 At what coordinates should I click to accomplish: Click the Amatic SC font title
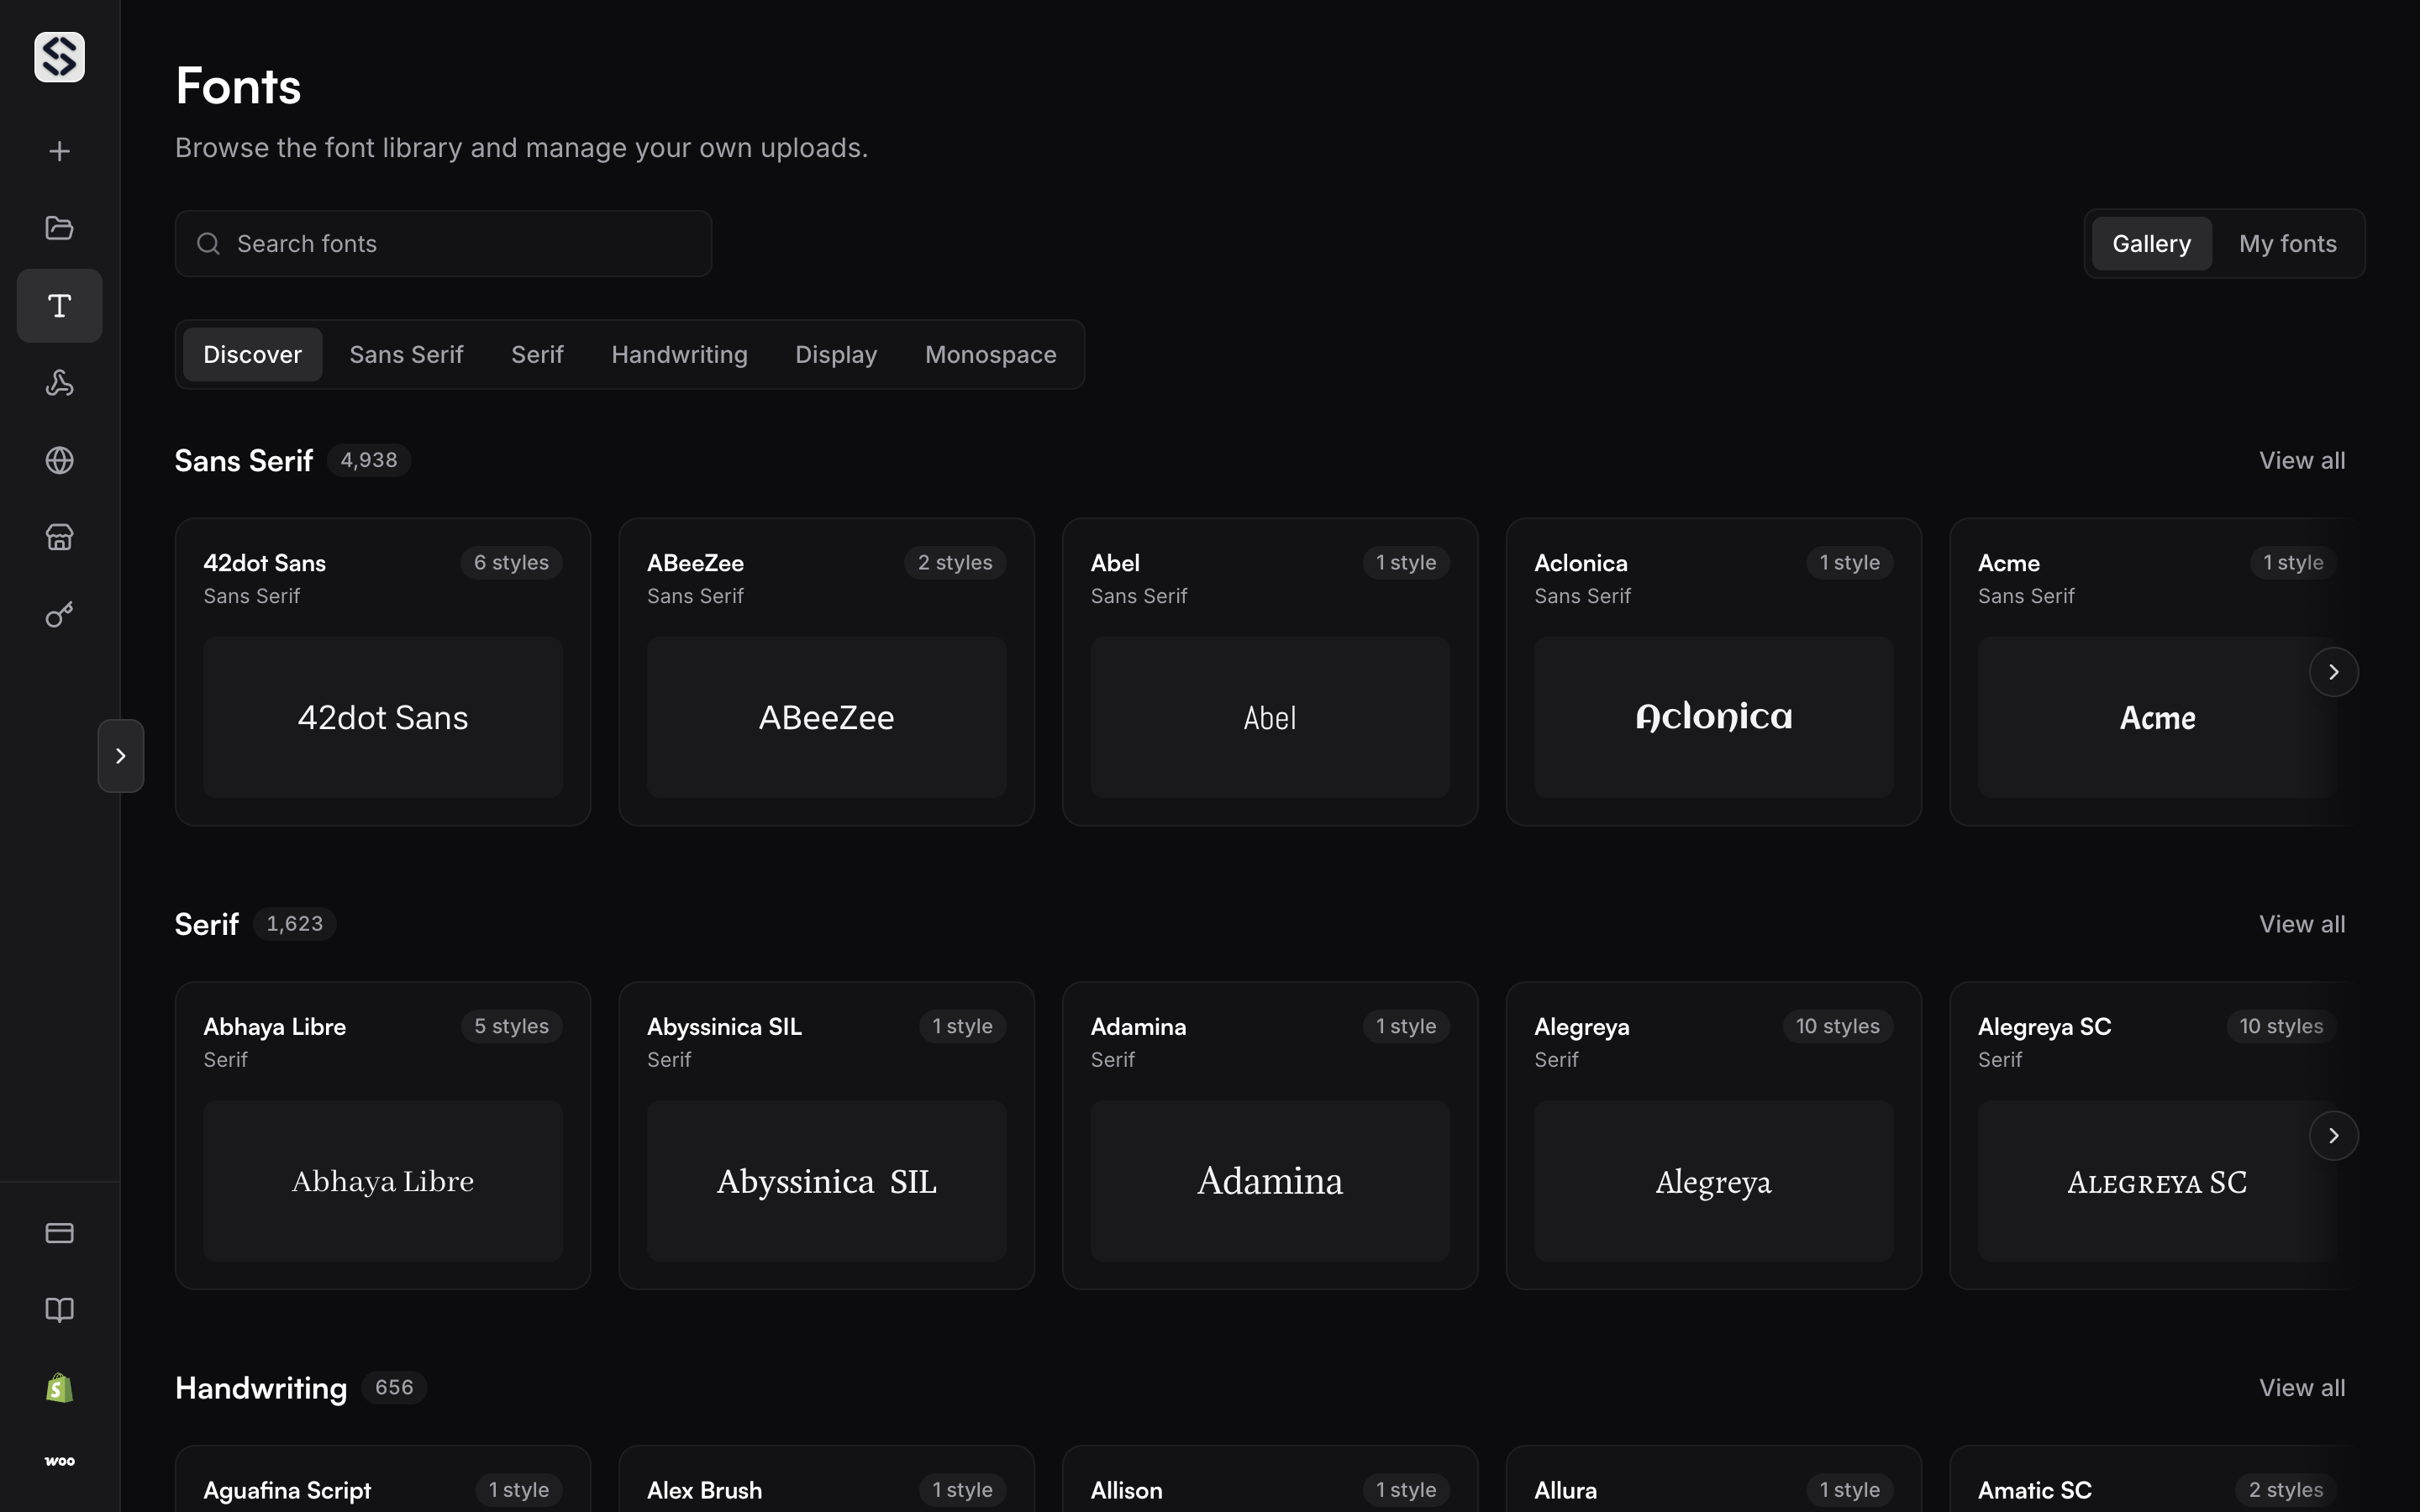(x=2034, y=1490)
